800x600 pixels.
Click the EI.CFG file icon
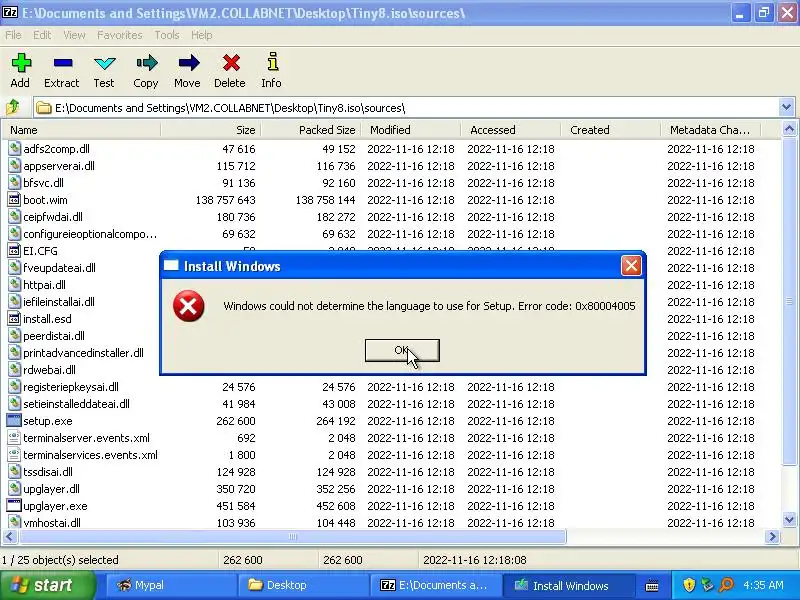pyautogui.click(x=14, y=251)
